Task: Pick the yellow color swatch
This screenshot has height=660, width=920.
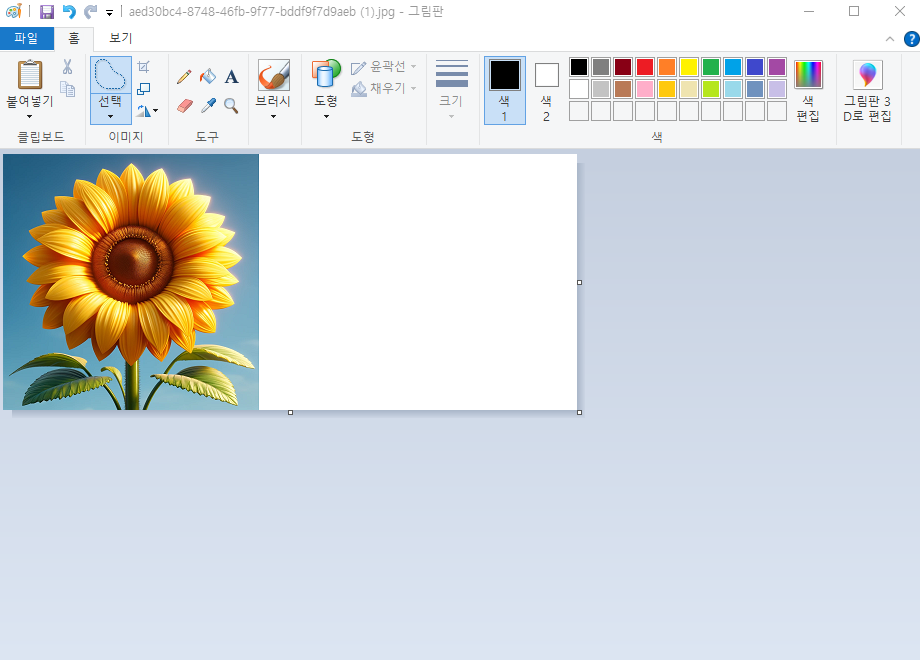Action: 689,67
